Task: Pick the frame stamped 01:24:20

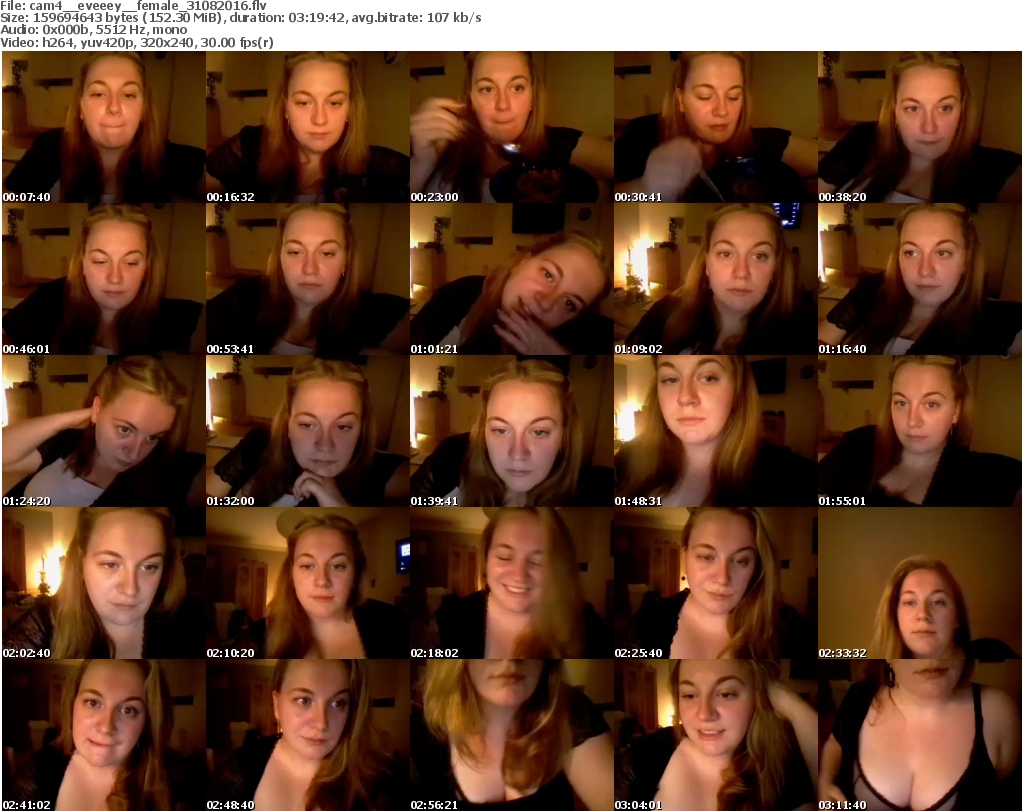Action: tap(104, 432)
